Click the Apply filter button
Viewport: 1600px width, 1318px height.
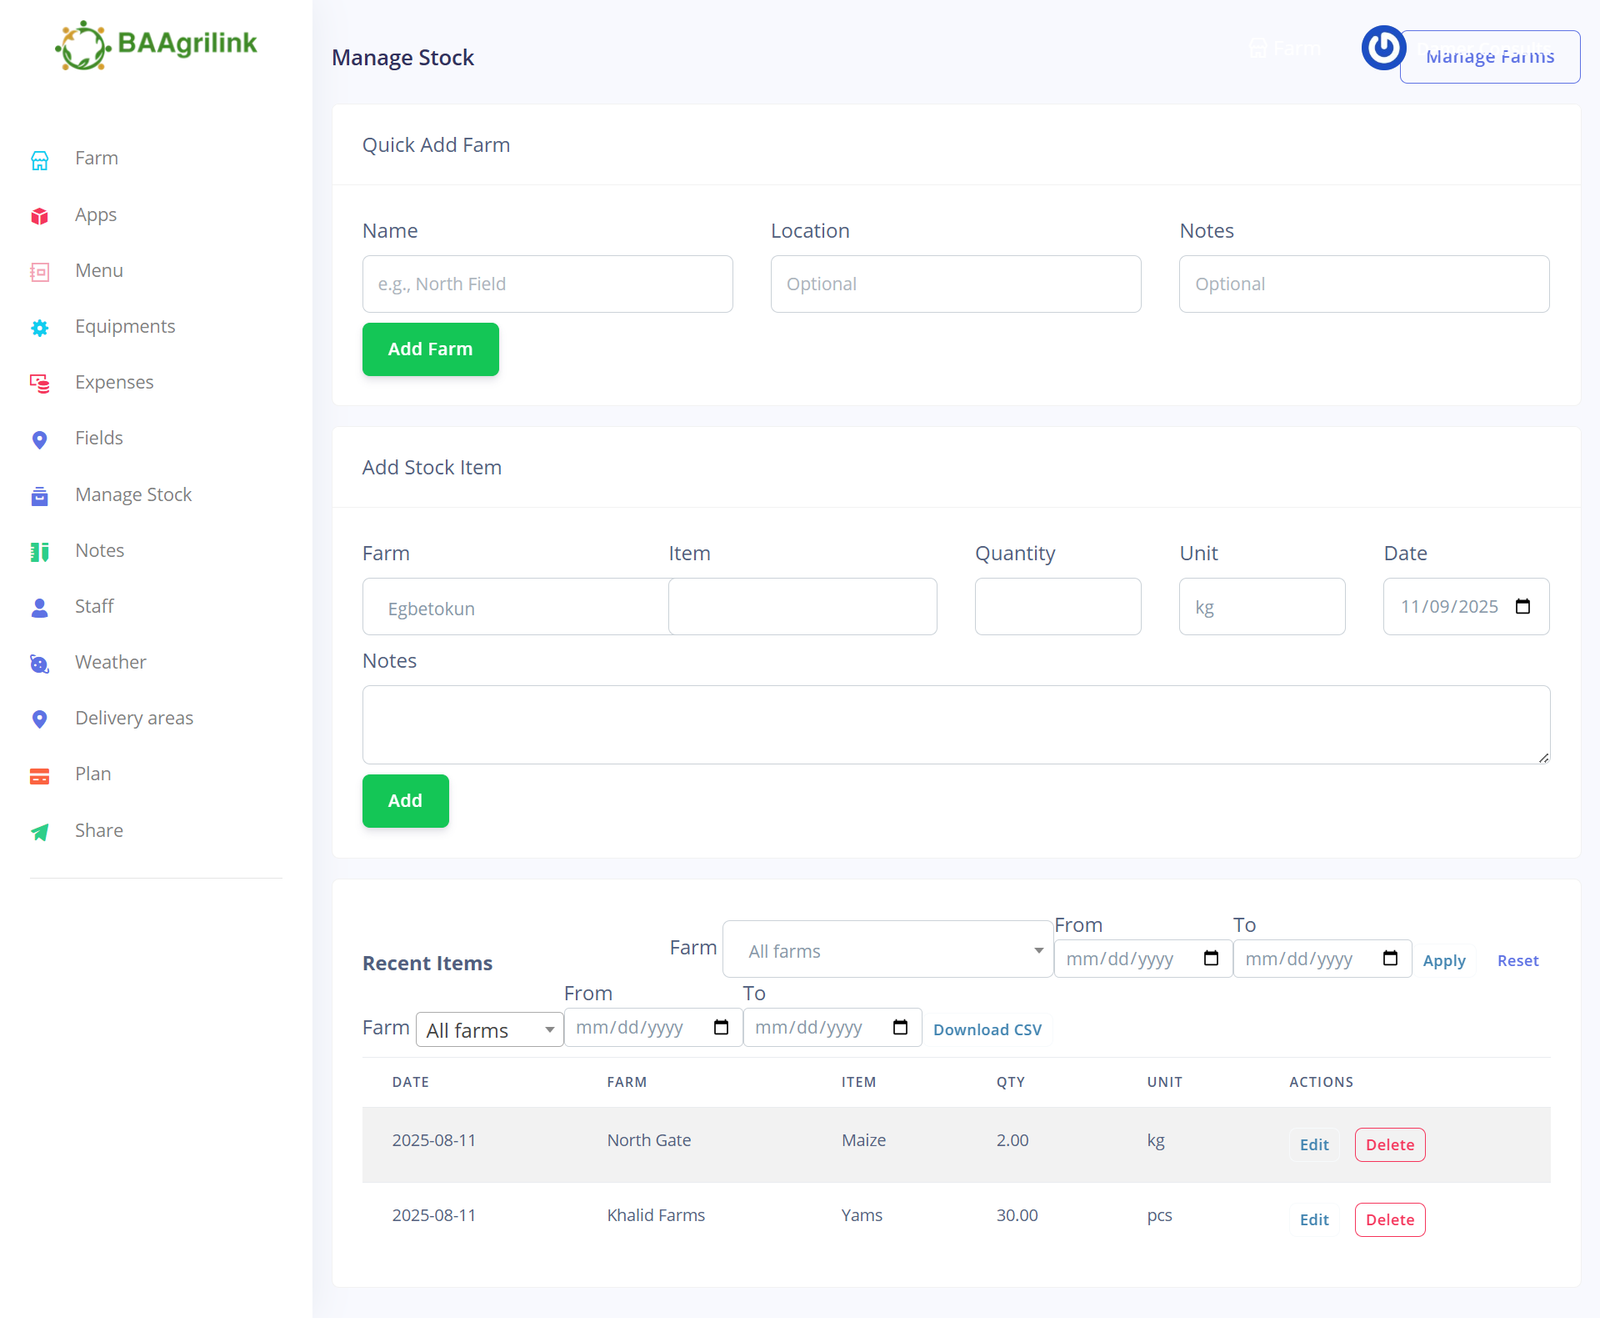[x=1443, y=961]
